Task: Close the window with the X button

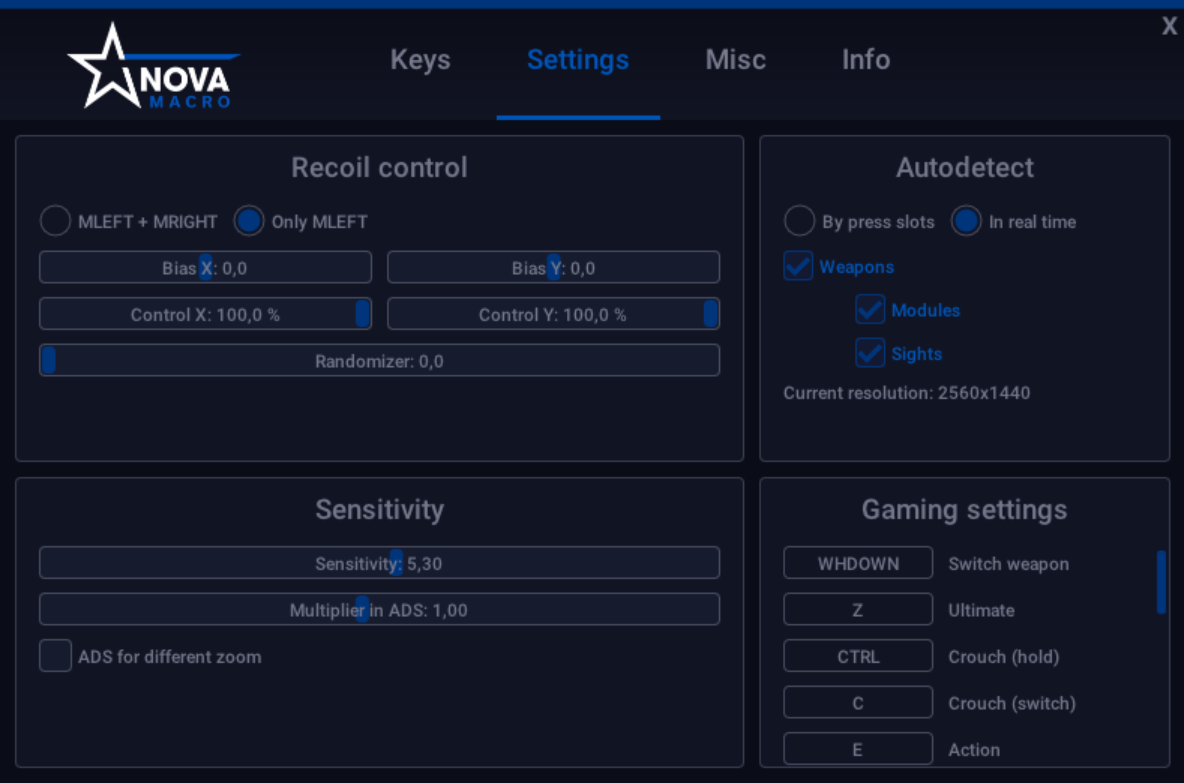Action: 1169,27
